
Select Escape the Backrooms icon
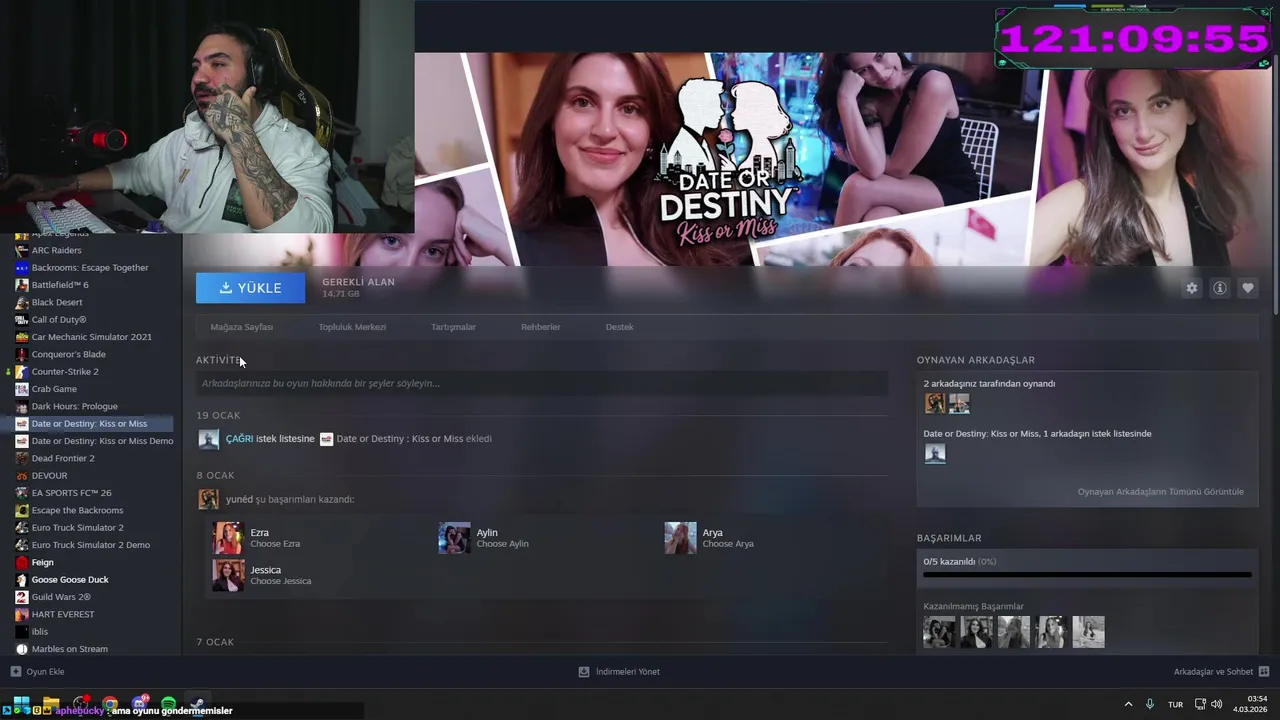coord(22,510)
